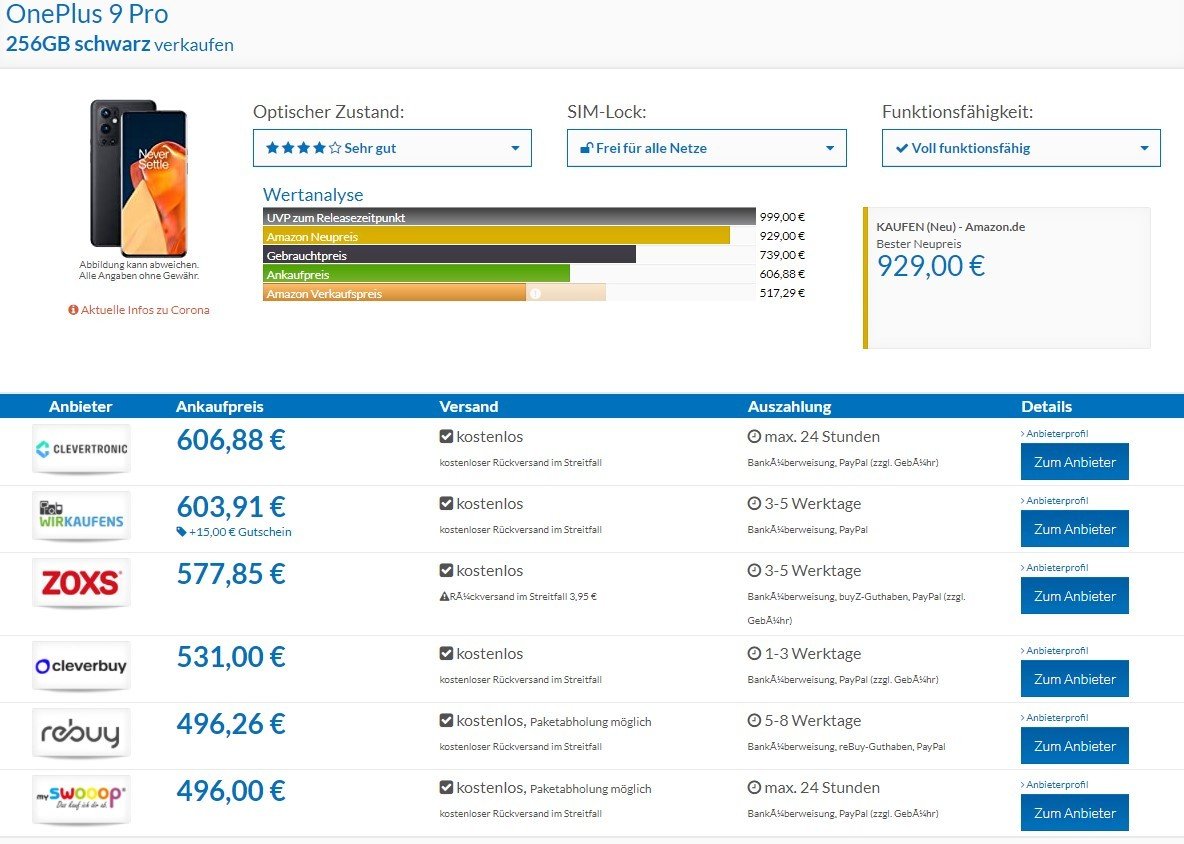Viewport: 1184px width, 844px height.
Task: Click the mySWOOOP logo
Action: point(82,799)
